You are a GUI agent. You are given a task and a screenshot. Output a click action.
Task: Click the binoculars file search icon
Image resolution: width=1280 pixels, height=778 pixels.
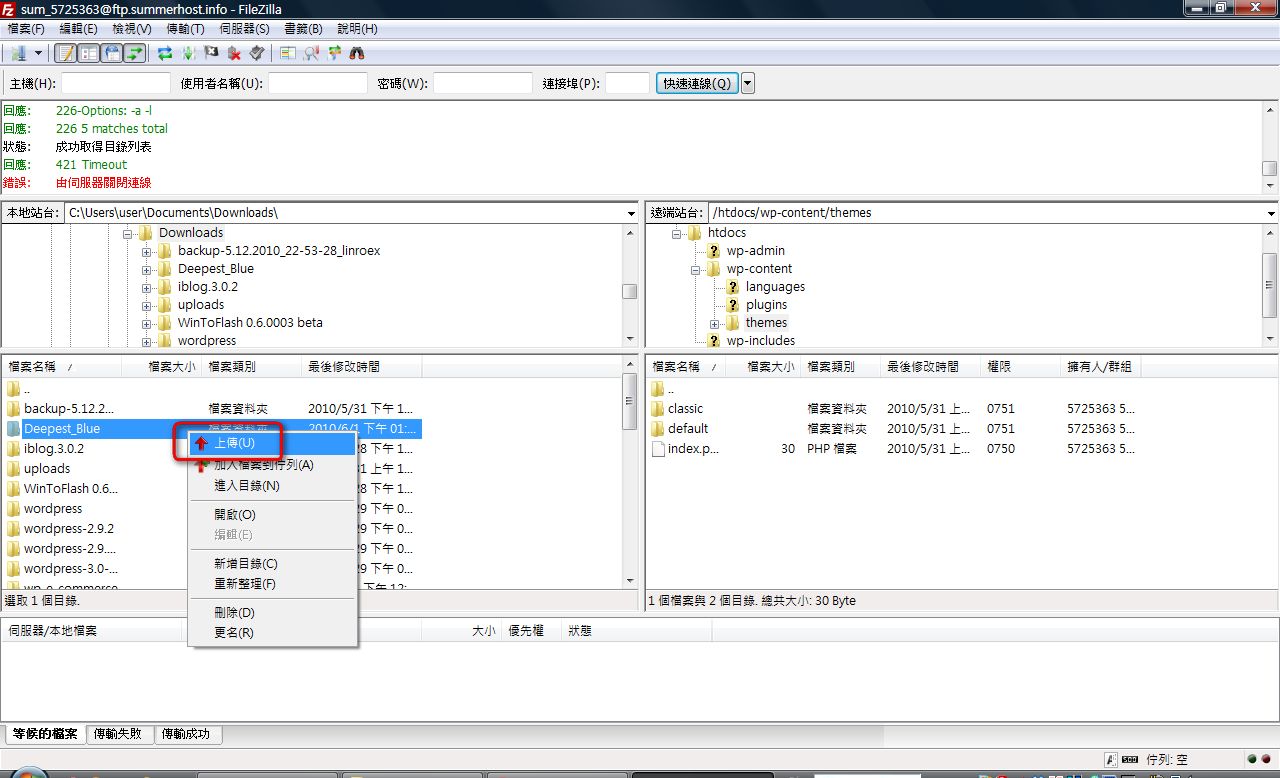point(357,53)
